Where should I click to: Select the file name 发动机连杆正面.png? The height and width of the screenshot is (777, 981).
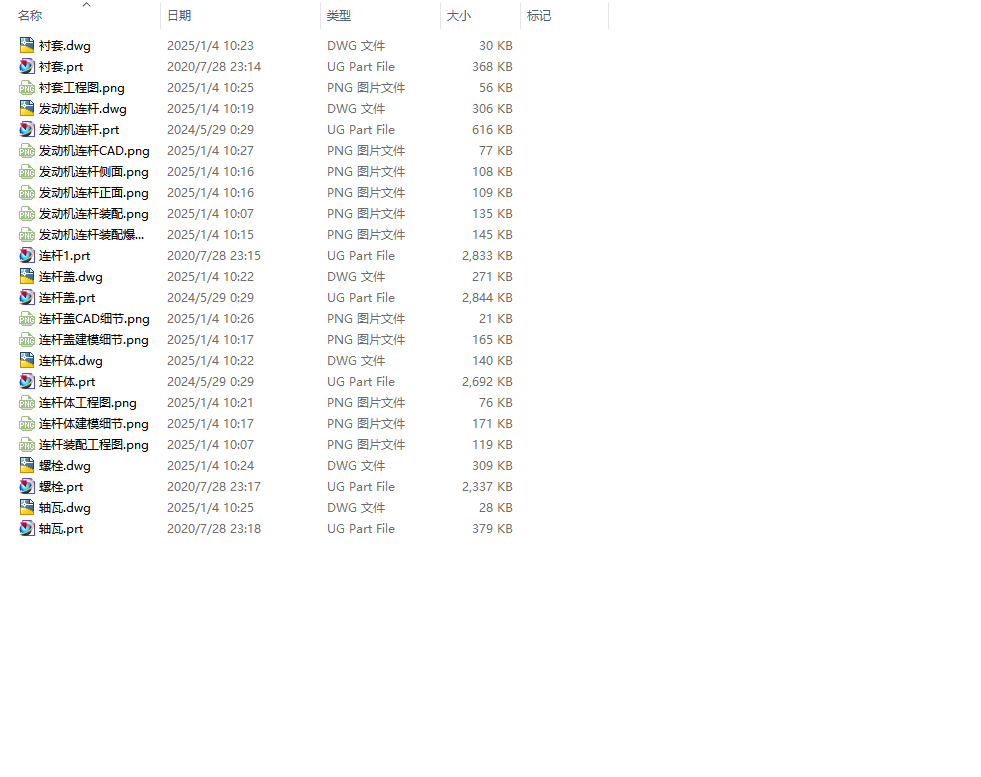[94, 193]
